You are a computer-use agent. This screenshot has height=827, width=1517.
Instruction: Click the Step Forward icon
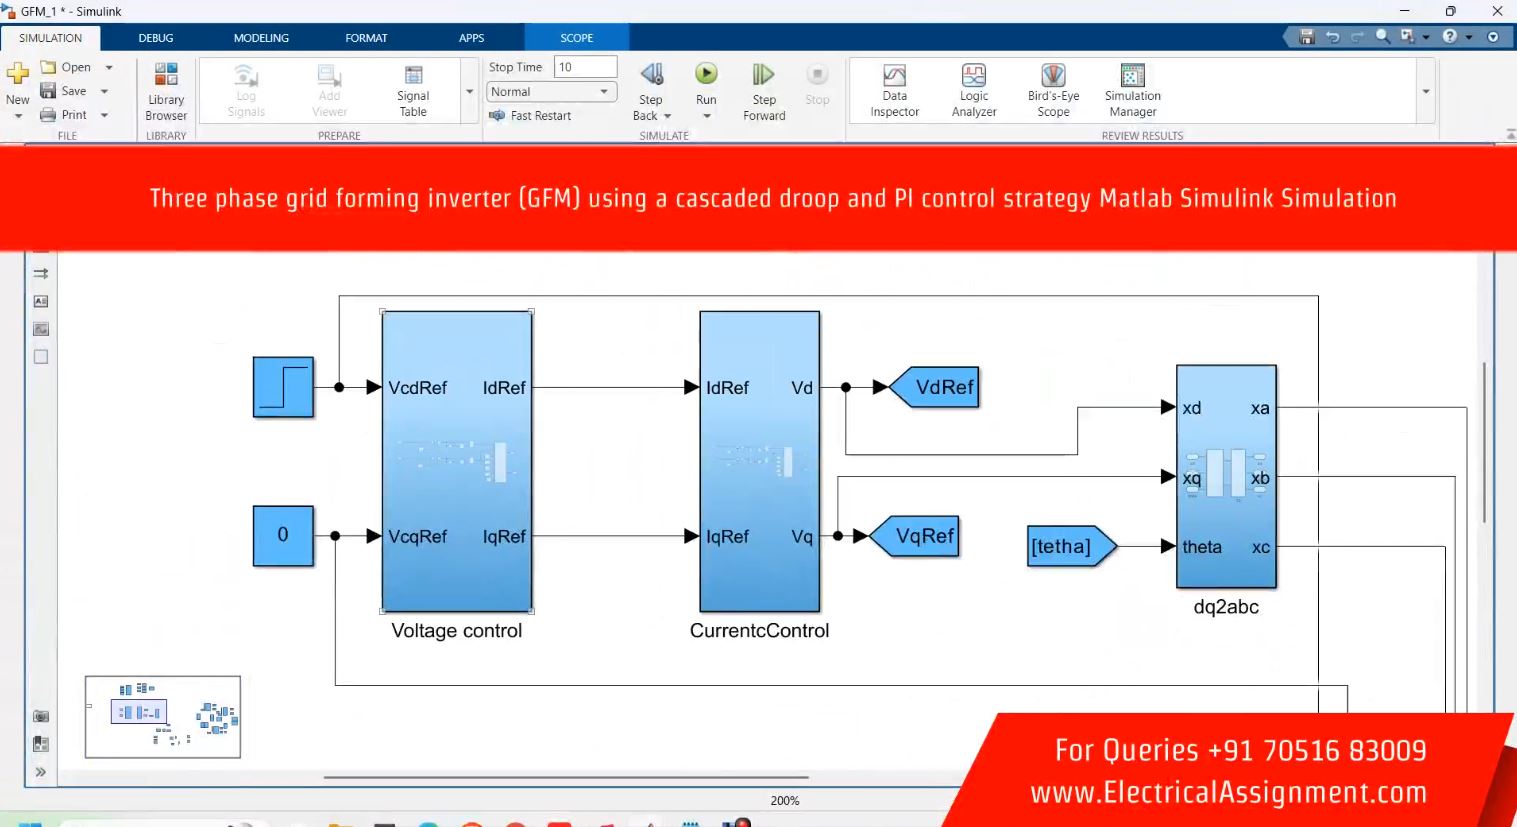(763, 76)
